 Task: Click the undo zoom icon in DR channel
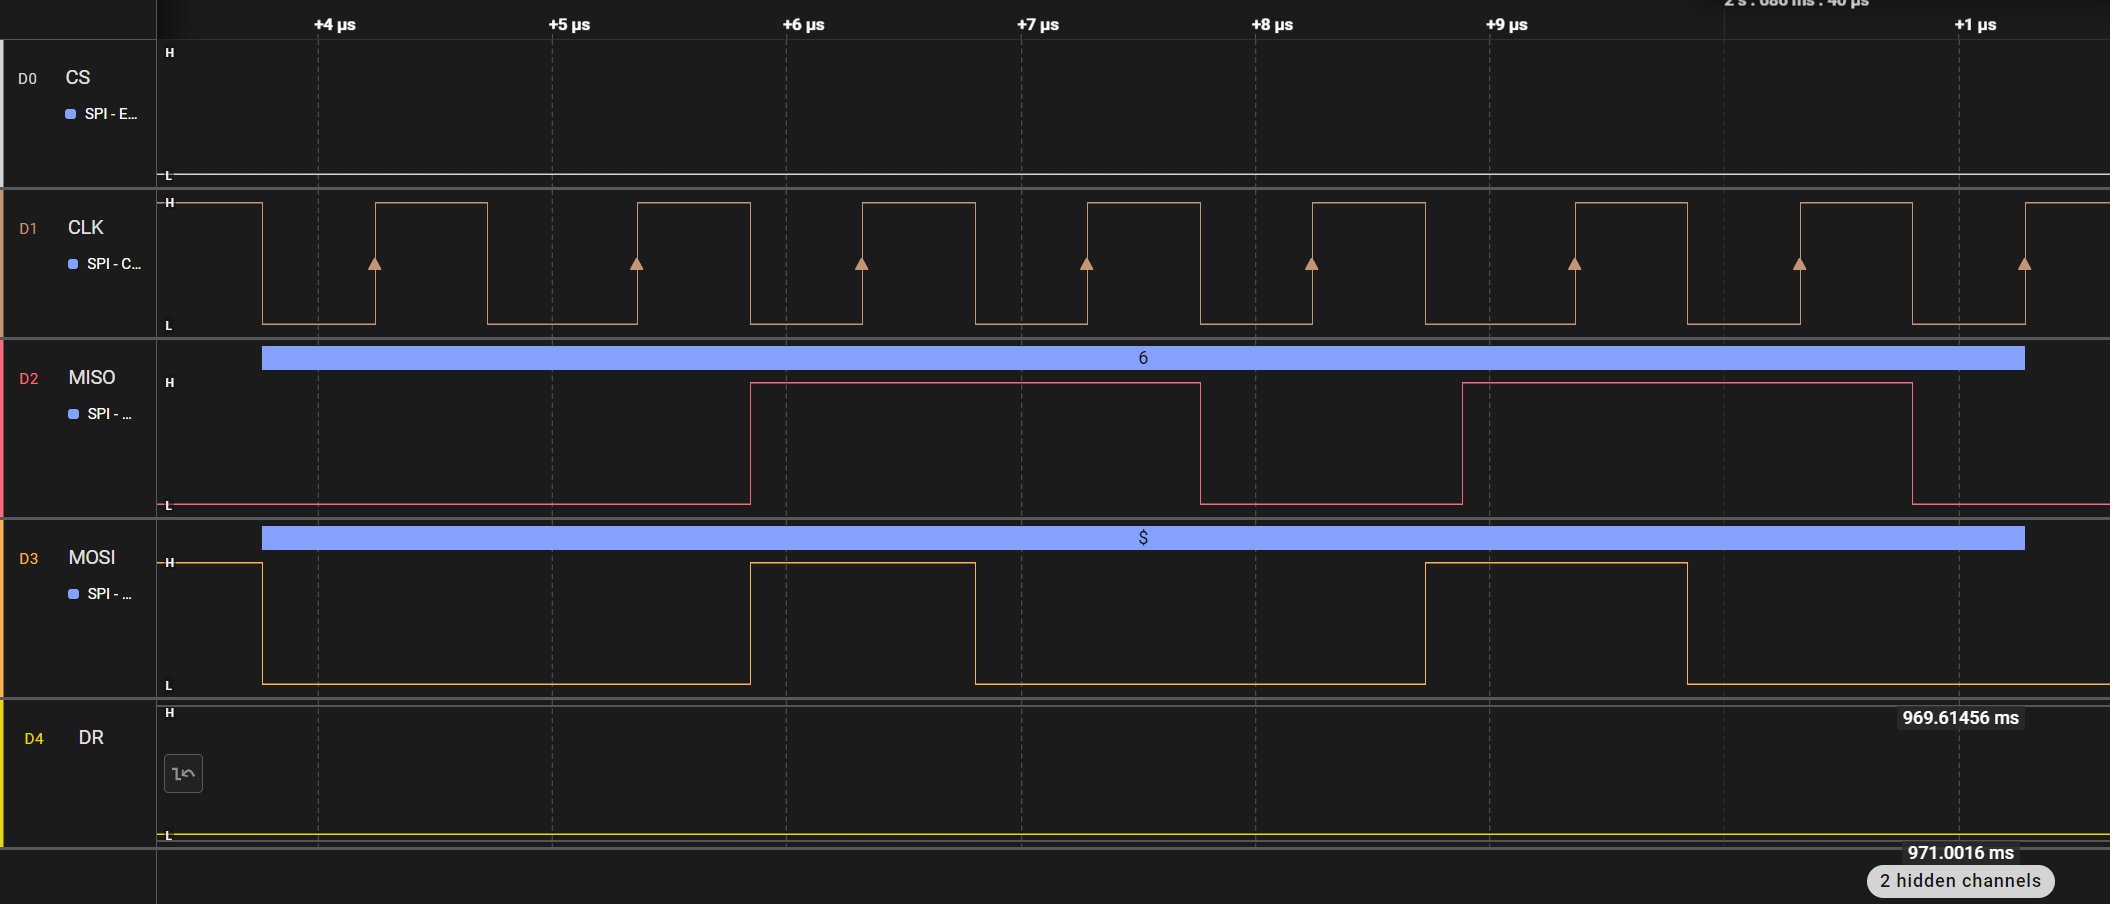[183, 773]
